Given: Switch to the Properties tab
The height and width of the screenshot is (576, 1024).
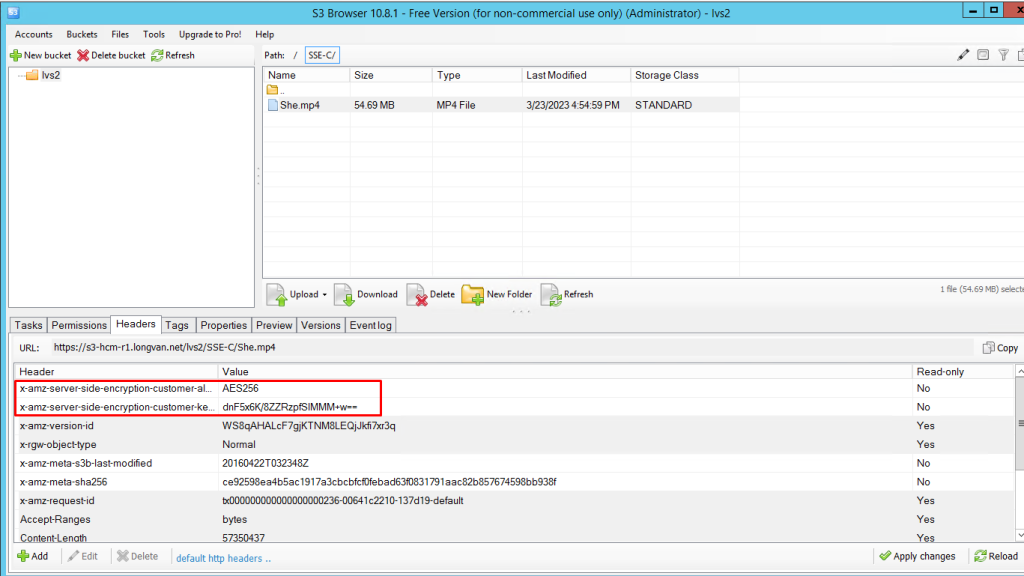Looking at the screenshot, I should (223, 325).
